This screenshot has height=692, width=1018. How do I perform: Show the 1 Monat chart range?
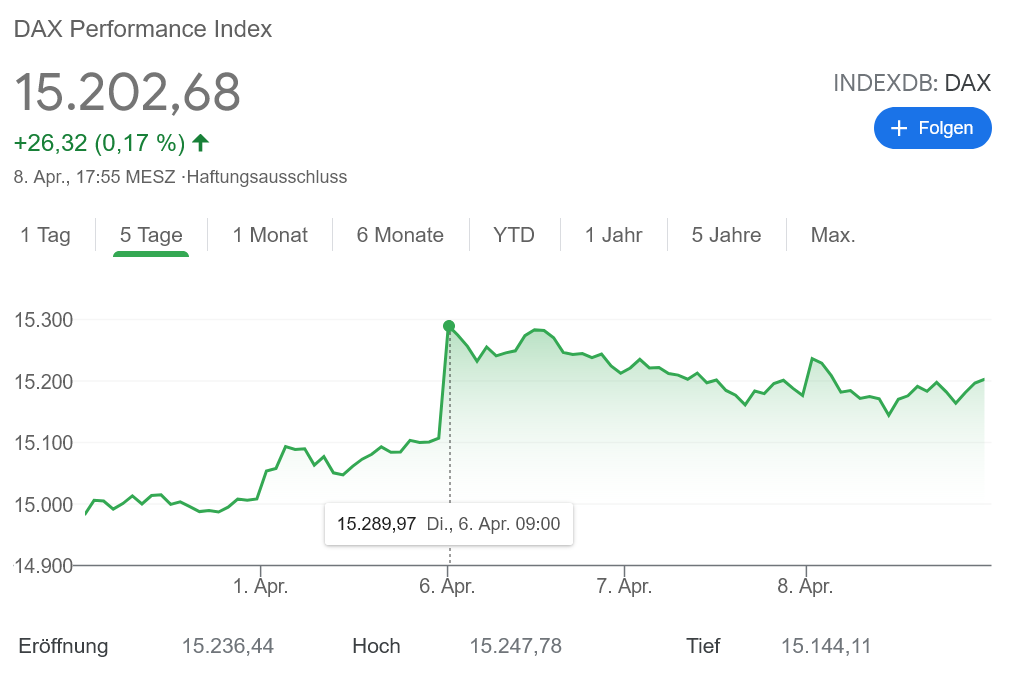[270, 235]
